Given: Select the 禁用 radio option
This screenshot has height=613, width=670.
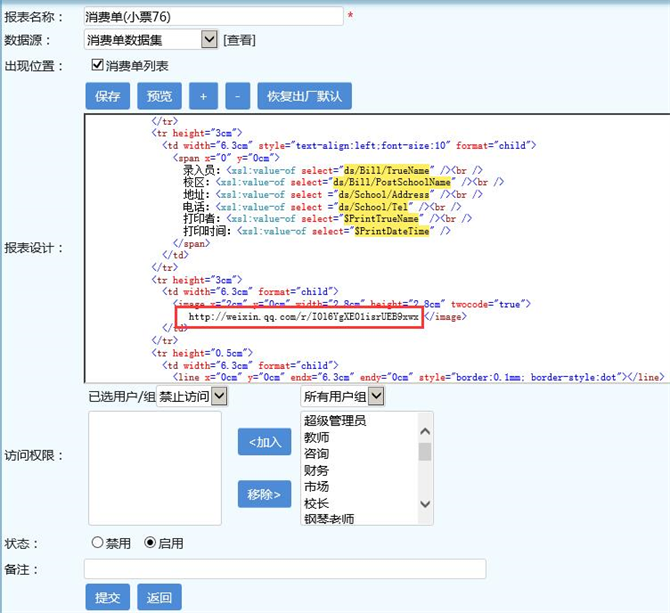Looking at the screenshot, I should [97, 542].
